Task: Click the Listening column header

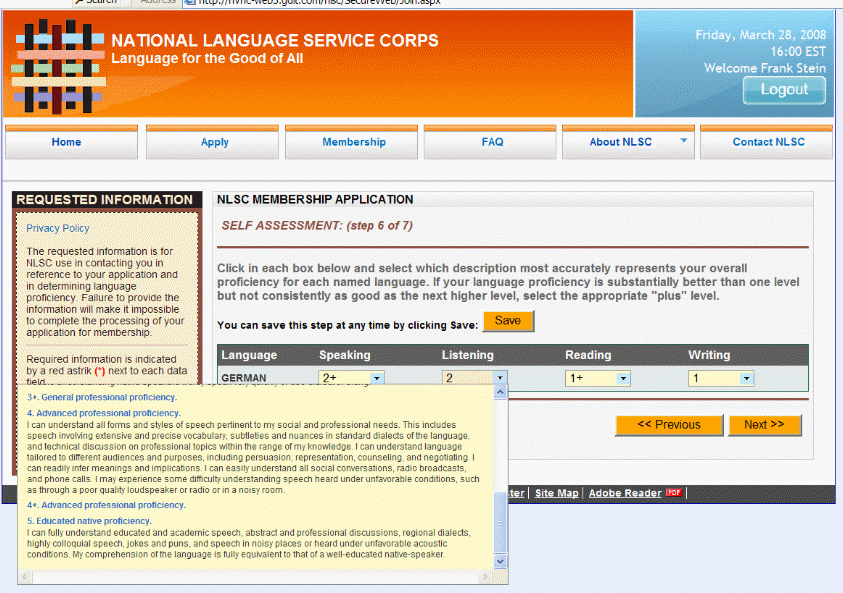Action: (x=468, y=355)
